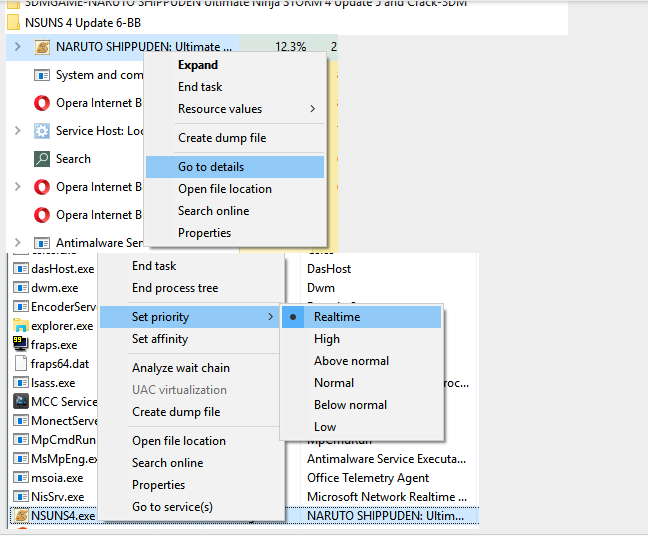Choose Open file location in details menu
This screenshot has height=536, width=648.
pos(190,441)
